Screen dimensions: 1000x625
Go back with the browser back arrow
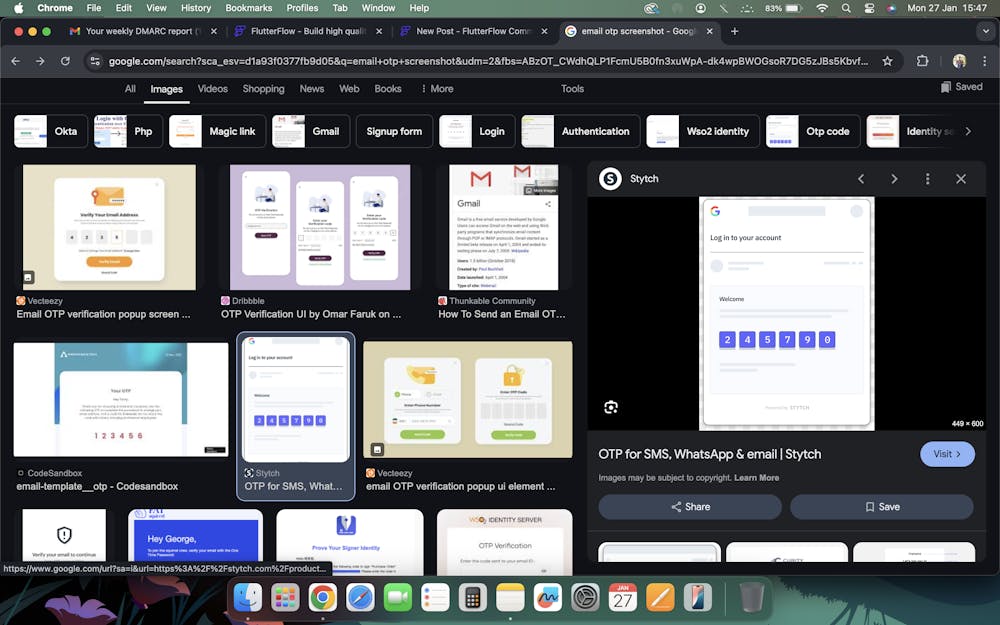pos(16,61)
